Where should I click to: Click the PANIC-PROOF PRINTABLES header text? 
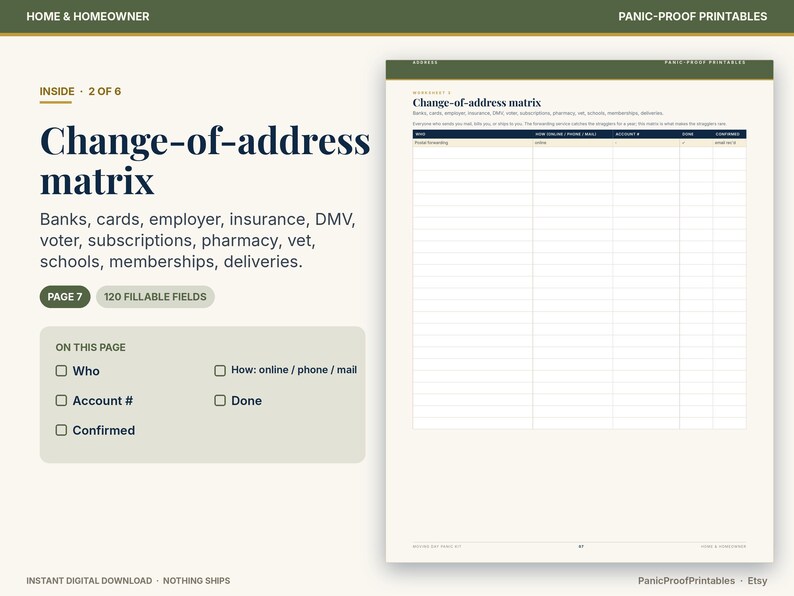pyautogui.click(x=692, y=16)
